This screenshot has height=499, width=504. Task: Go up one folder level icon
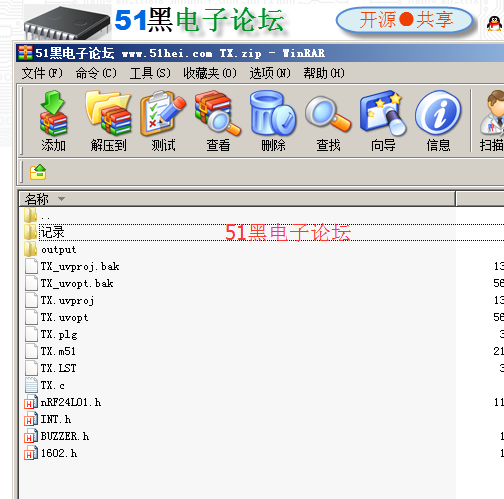click(x=38, y=172)
